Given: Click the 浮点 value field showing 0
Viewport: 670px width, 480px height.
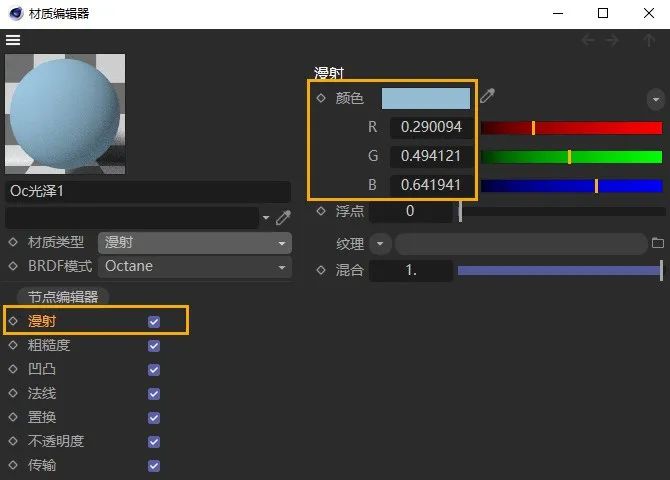Looking at the screenshot, I should tap(411, 211).
